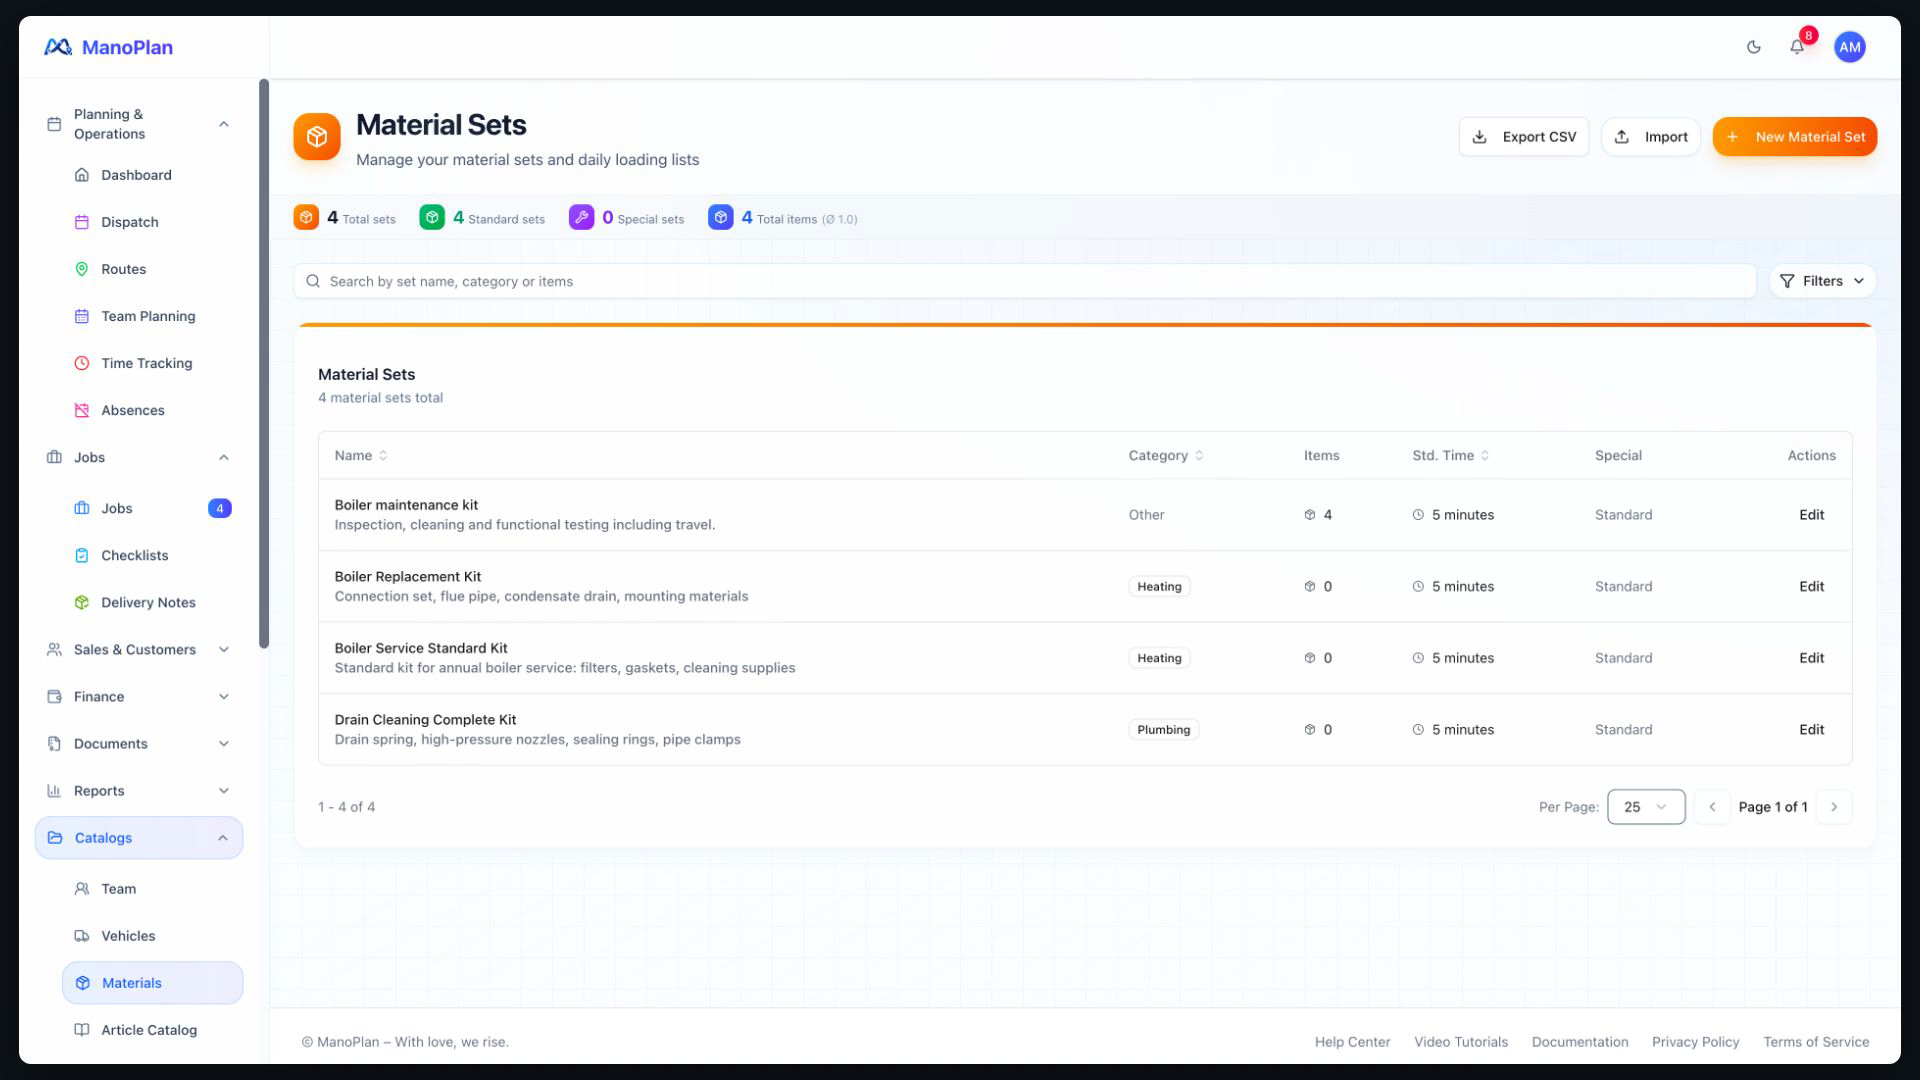Open the AM user avatar menu
Screen dimensions: 1920x1080
(x=1849, y=47)
